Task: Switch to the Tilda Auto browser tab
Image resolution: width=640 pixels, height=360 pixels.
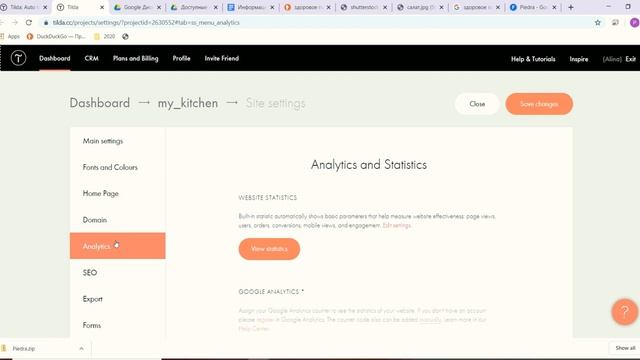Action: click(24, 7)
